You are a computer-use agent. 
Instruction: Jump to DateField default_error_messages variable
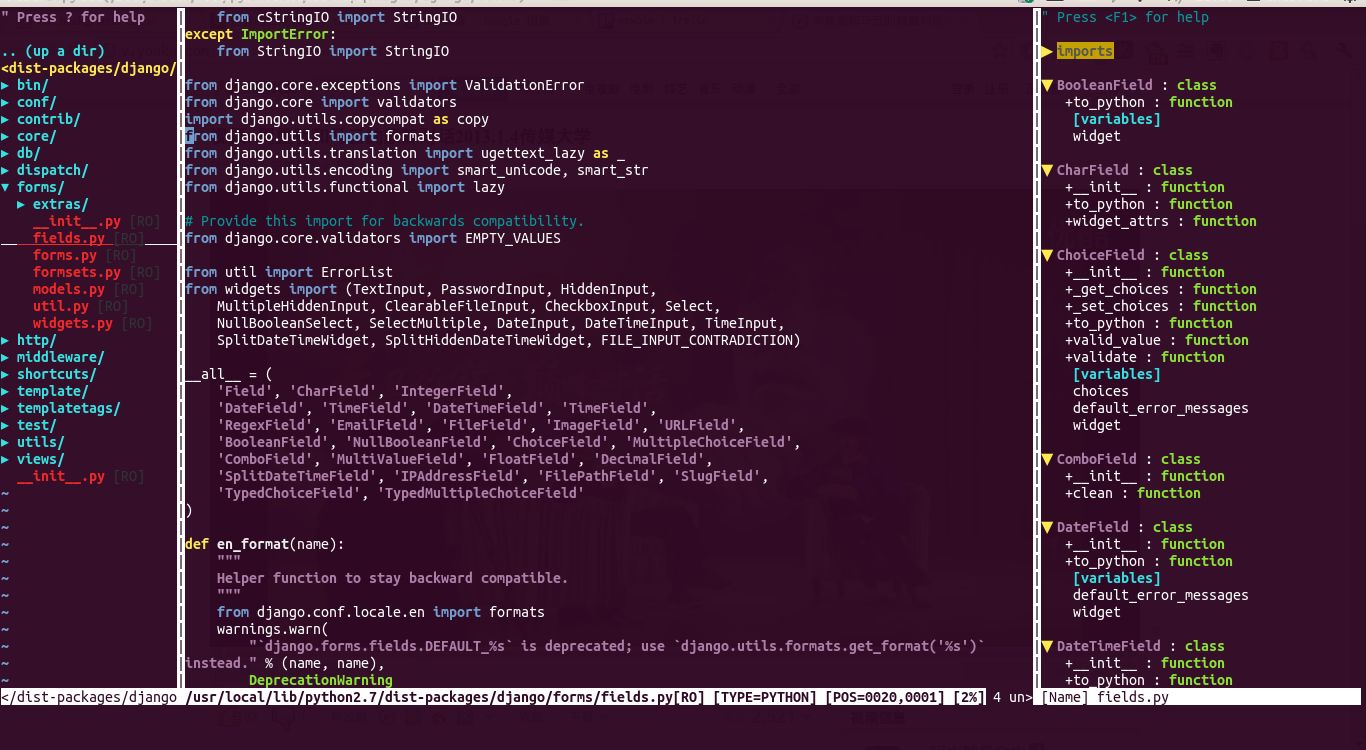[1161, 596]
